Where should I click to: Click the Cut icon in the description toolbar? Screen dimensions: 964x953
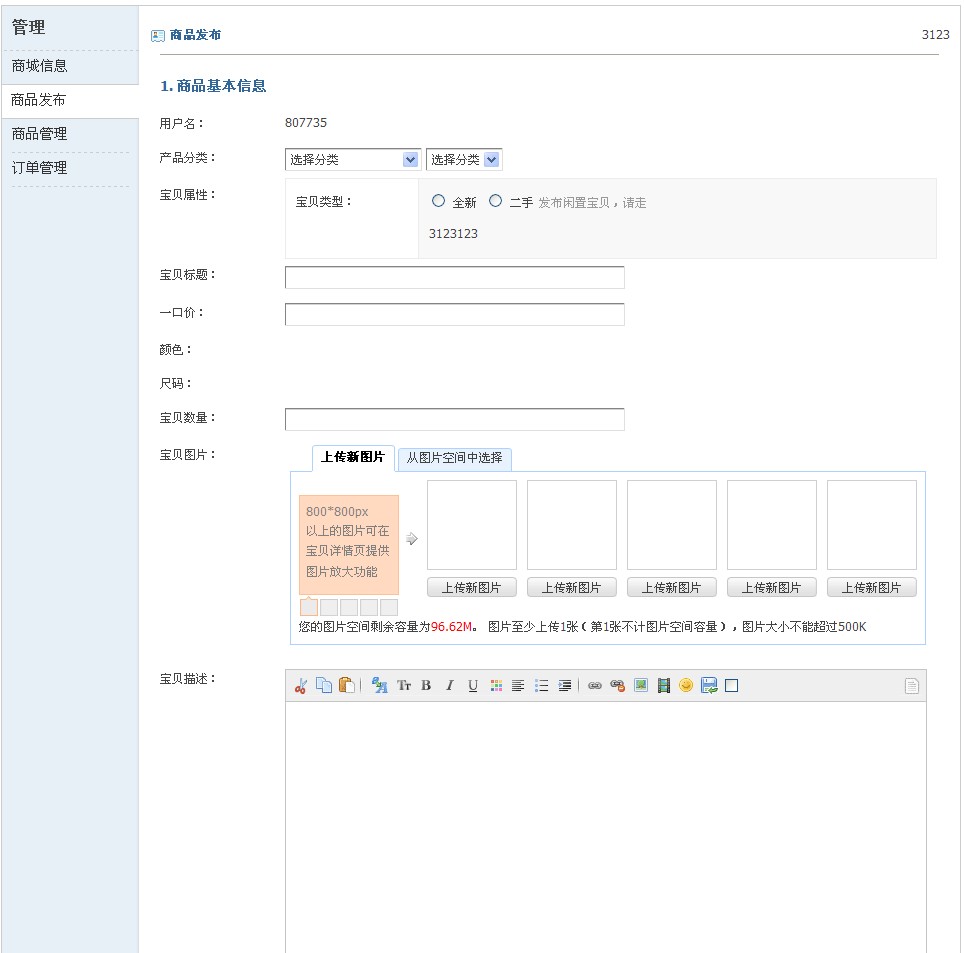tap(300, 685)
